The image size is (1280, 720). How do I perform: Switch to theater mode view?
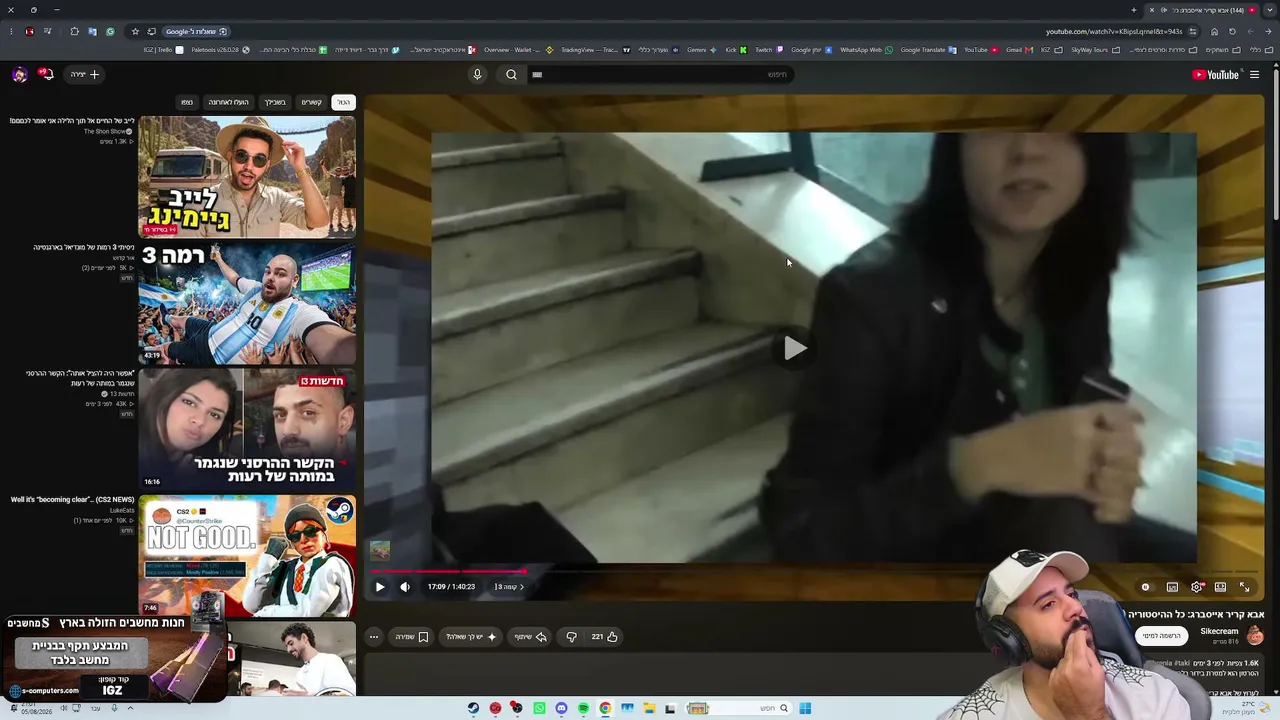click(1220, 587)
